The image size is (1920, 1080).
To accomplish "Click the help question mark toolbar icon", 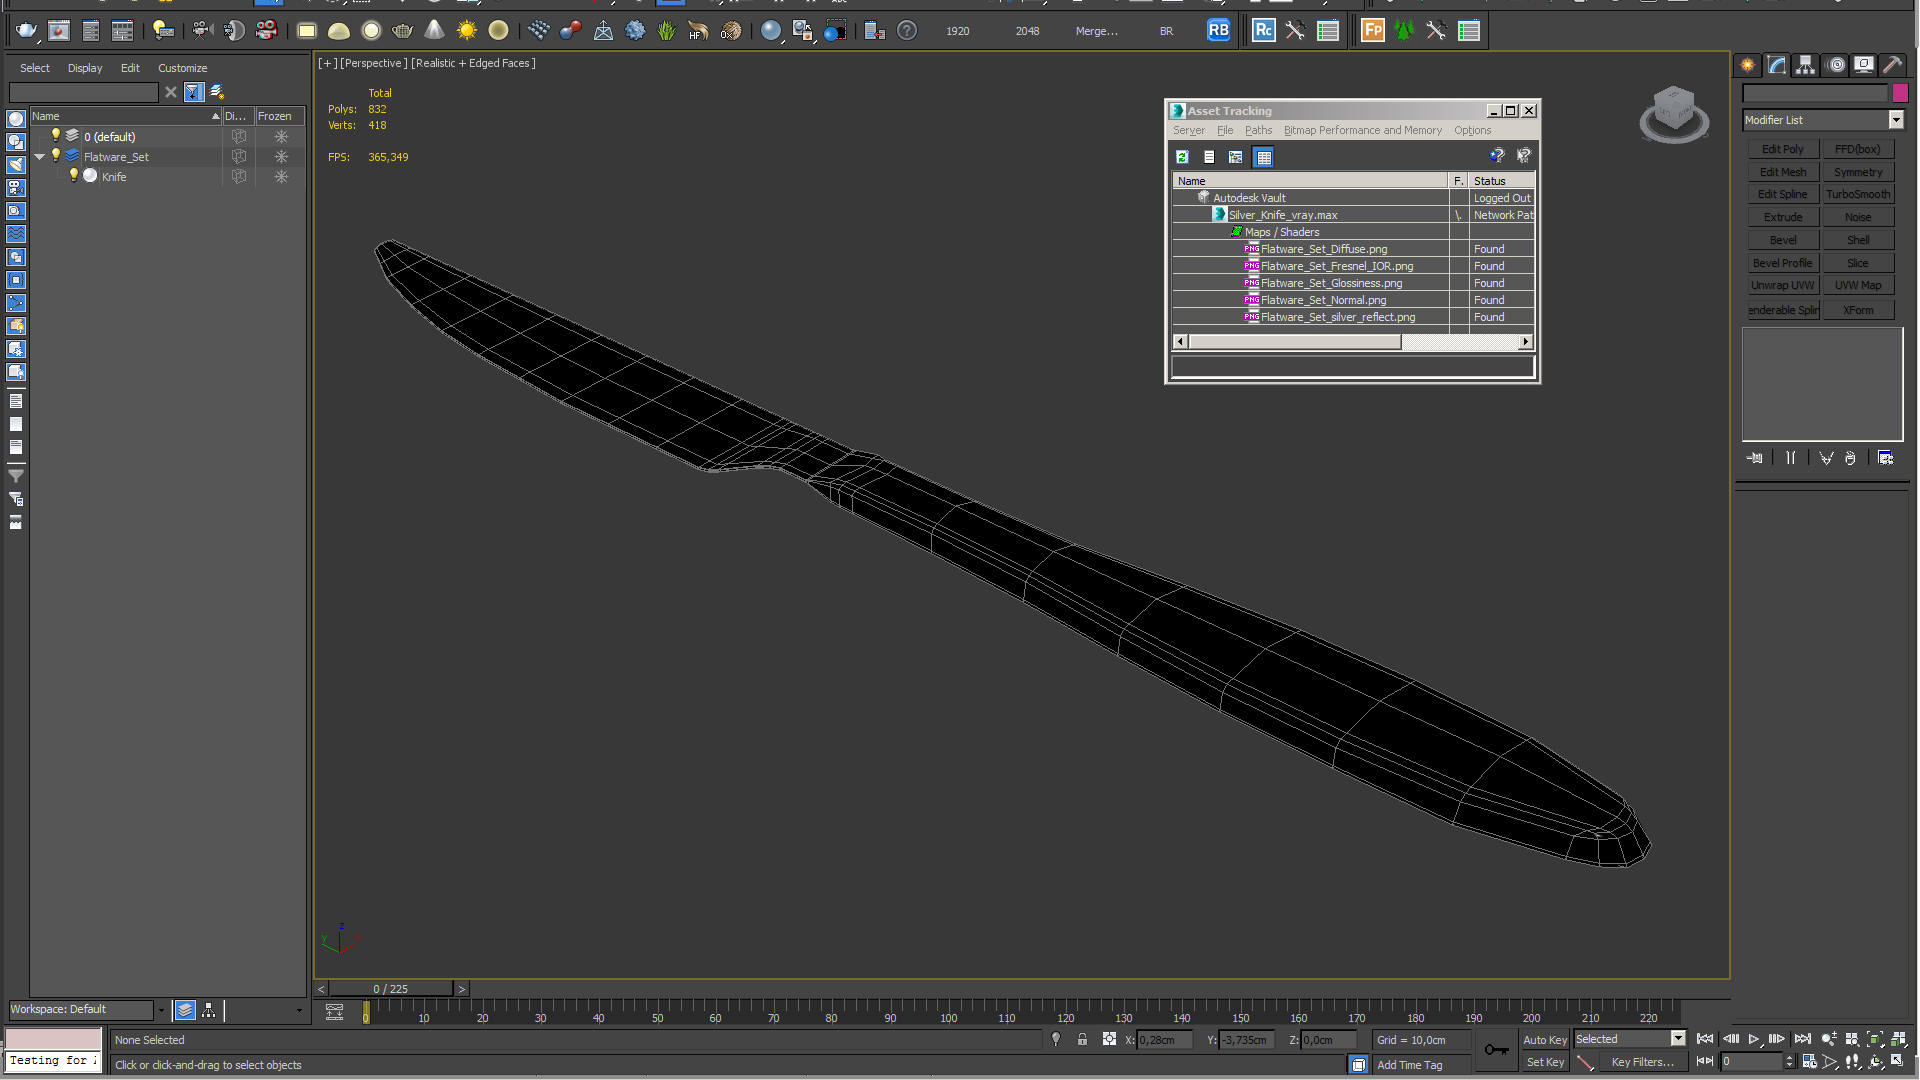I will click(x=907, y=31).
